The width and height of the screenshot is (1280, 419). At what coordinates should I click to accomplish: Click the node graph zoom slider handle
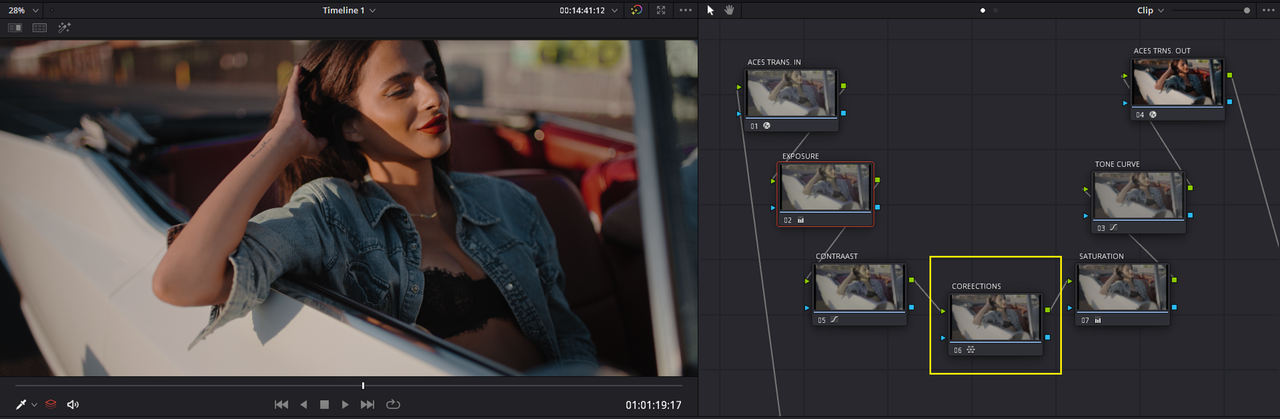pyautogui.click(x=1247, y=10)
